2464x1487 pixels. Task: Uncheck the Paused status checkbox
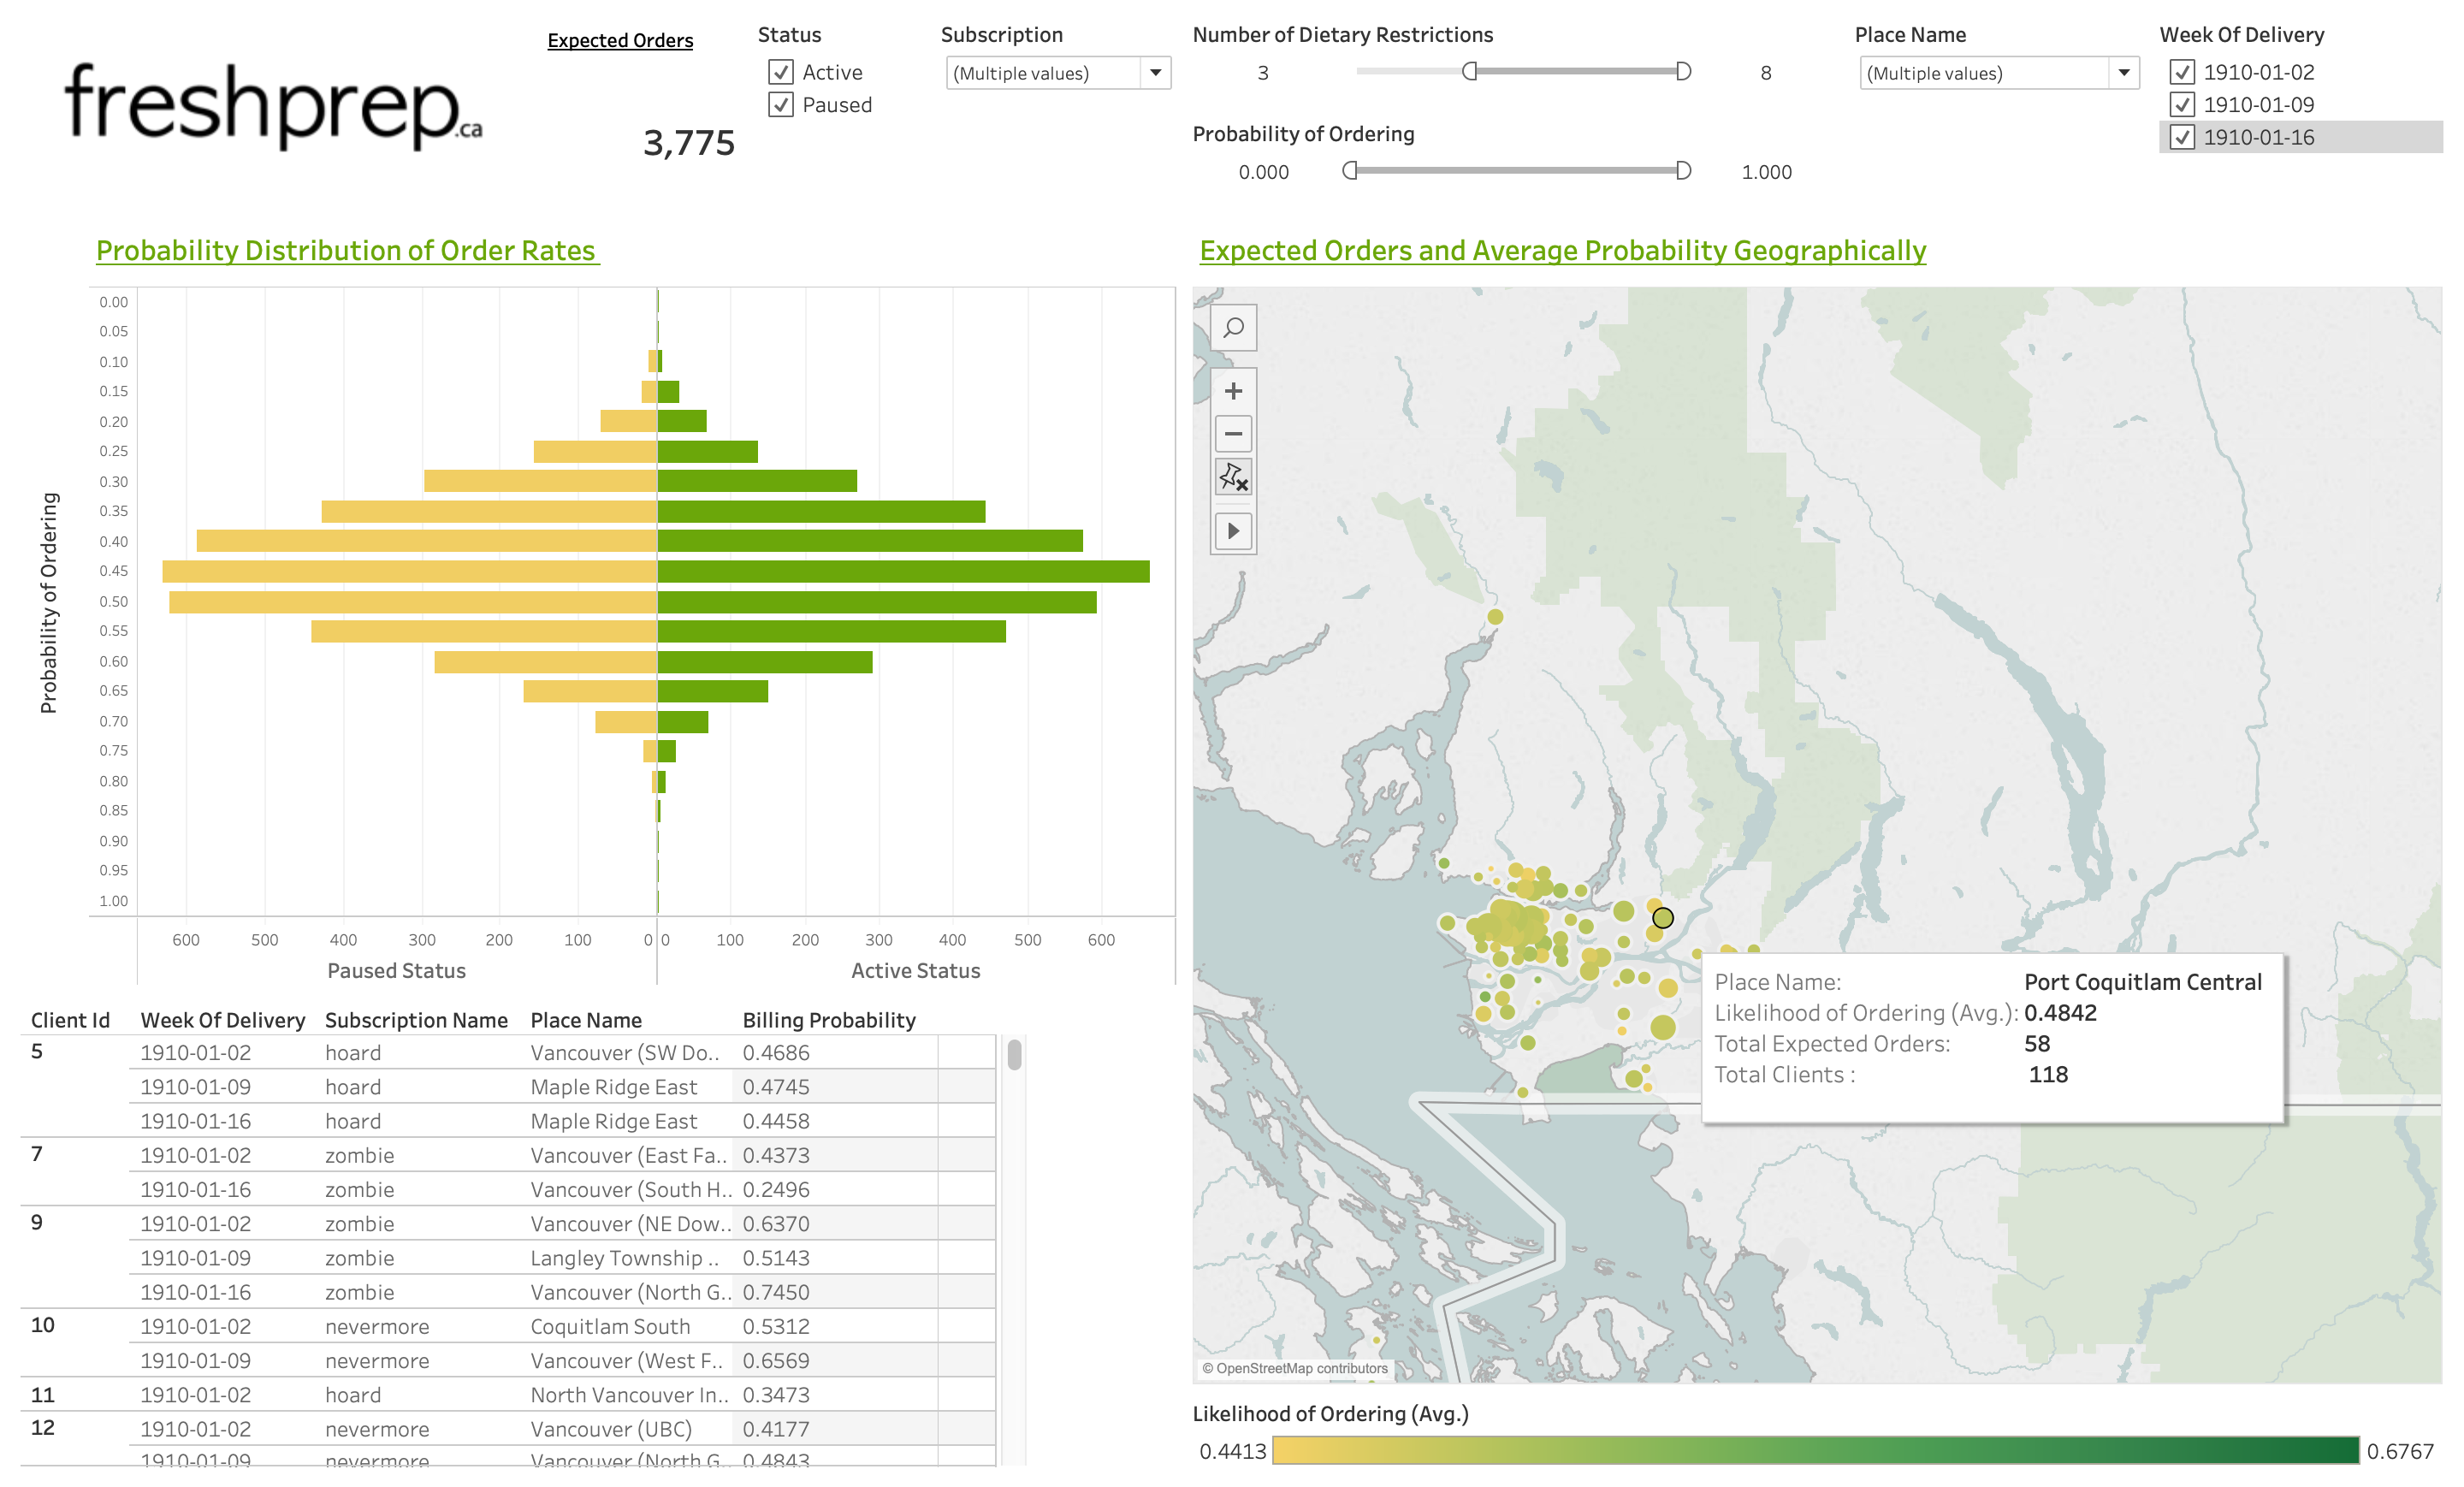(781, 105)
